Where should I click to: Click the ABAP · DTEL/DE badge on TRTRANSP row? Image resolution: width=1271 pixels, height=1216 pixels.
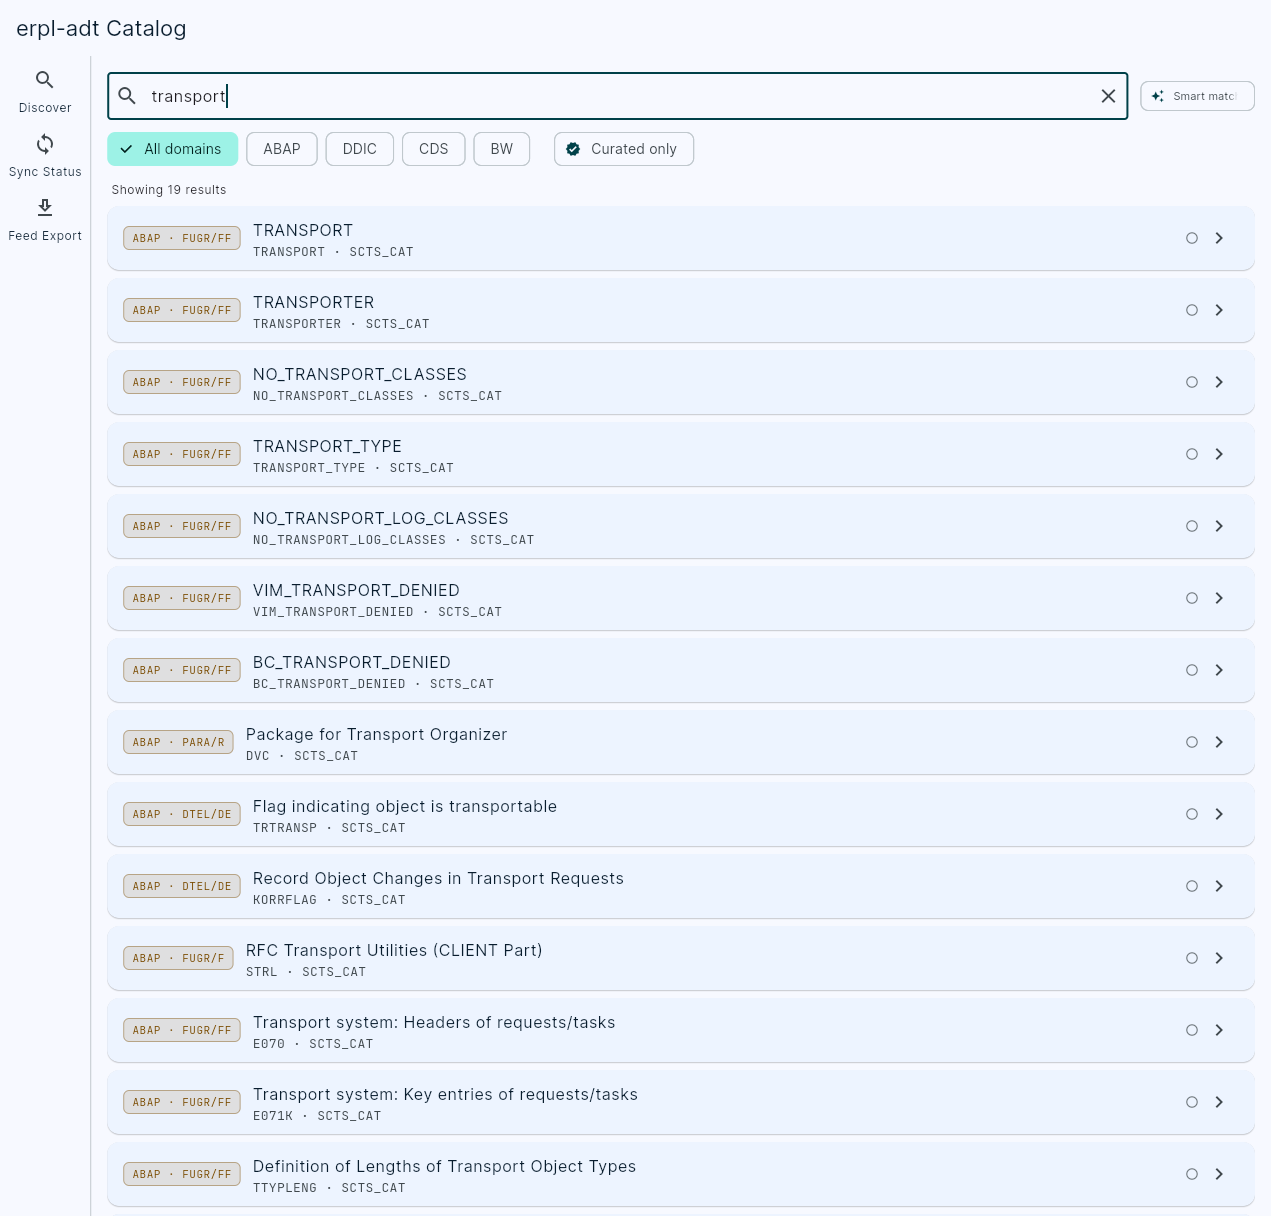[x=182, y=814]
